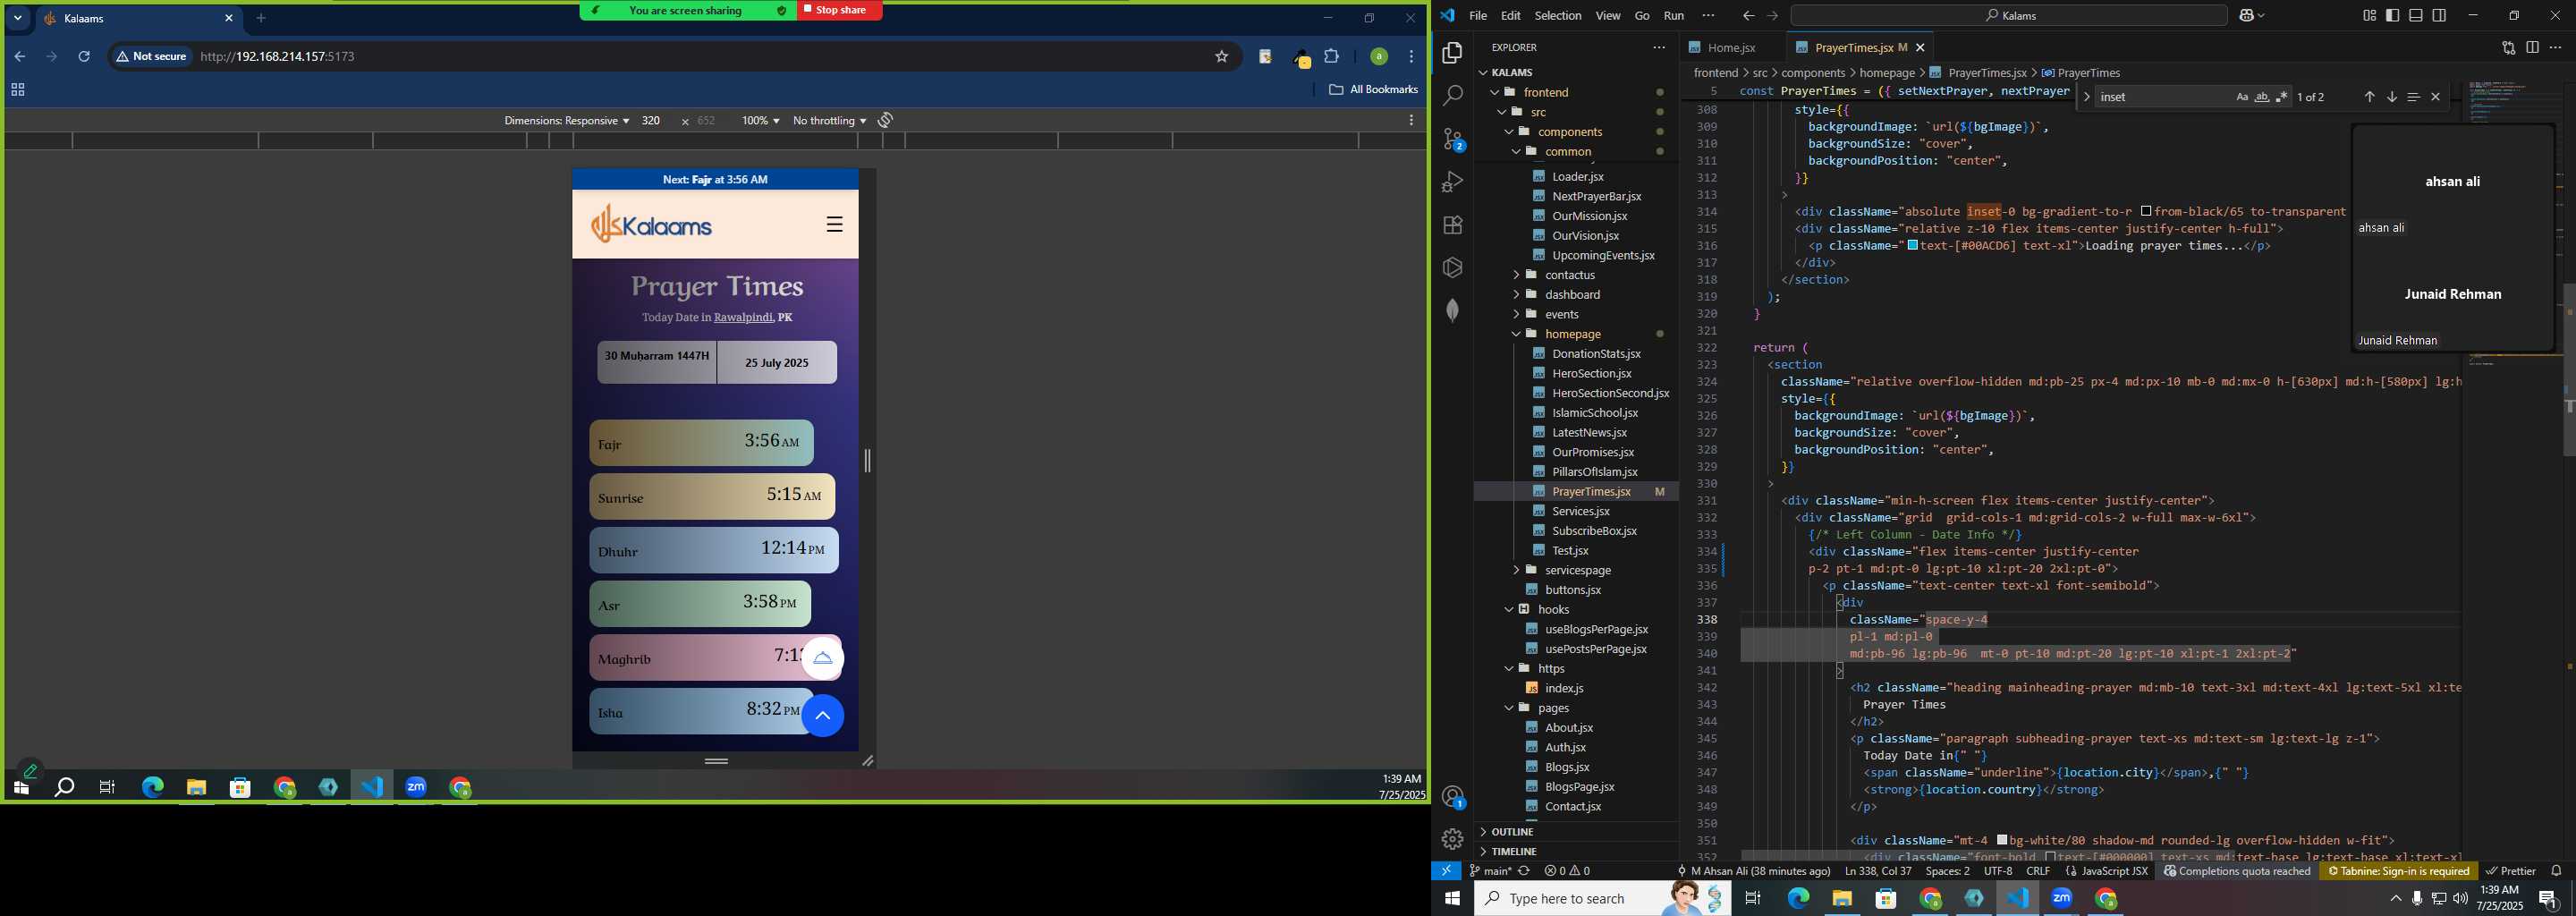
Task: Click Prettier in status bar
Action: click(2510, 871)
